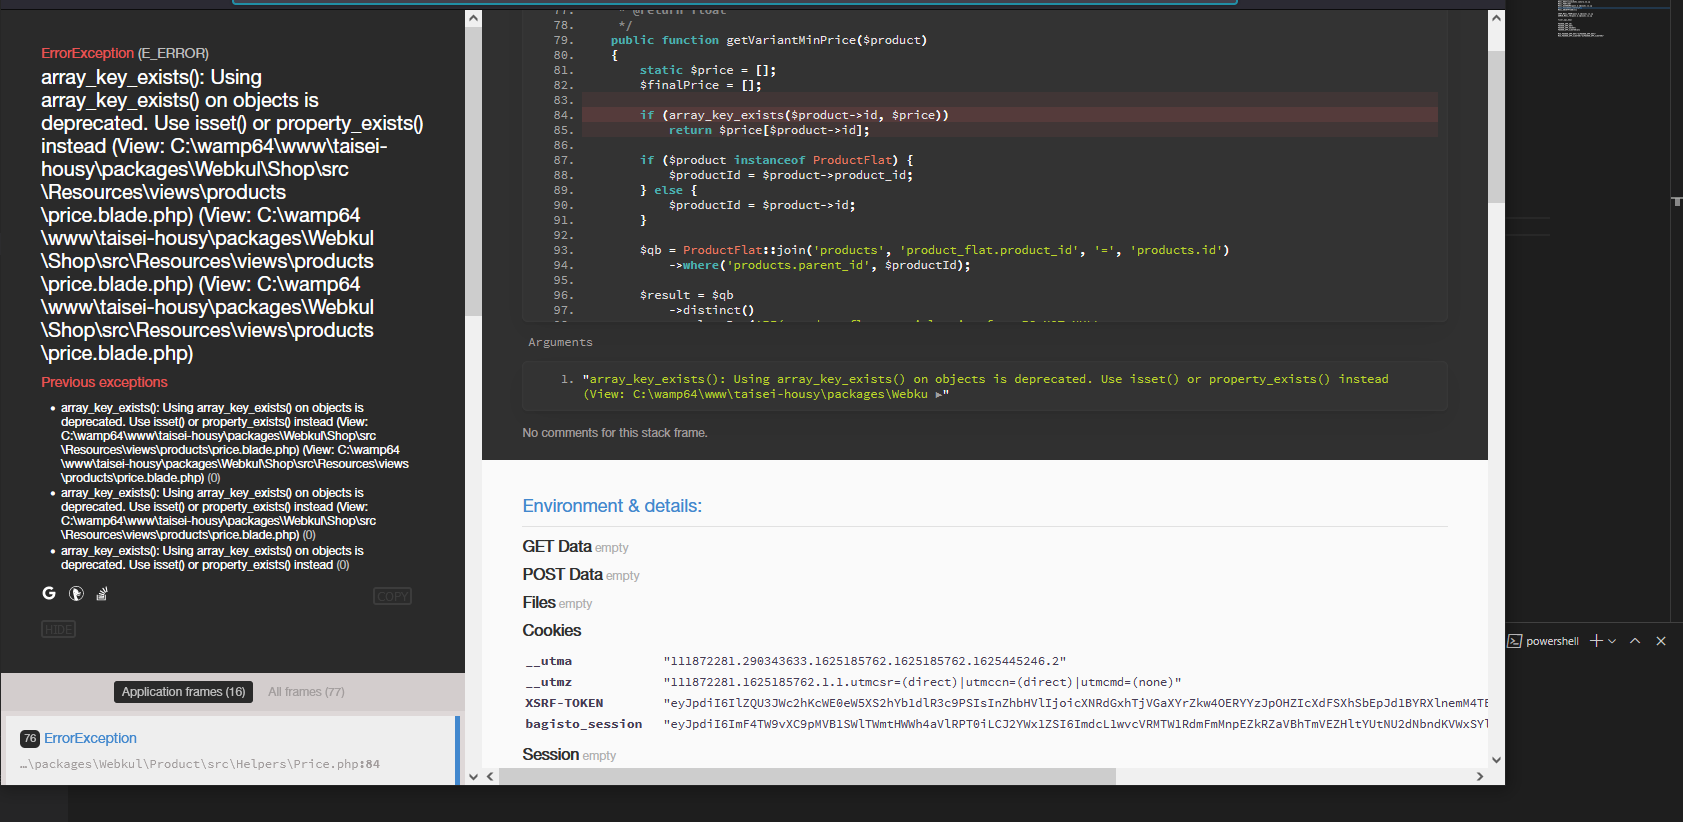This screenshot has width=1683, height=822.
Task: Click code line 79 getVariantMinPrice function
Action: pos(769,40)
